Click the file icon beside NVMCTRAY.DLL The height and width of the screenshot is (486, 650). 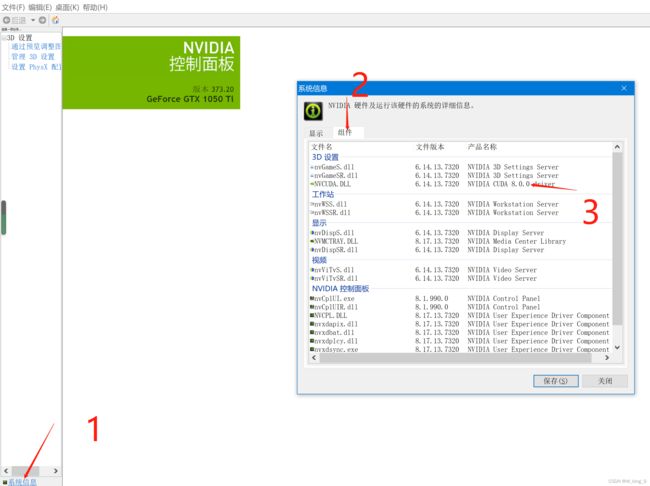tap(312, 241)
